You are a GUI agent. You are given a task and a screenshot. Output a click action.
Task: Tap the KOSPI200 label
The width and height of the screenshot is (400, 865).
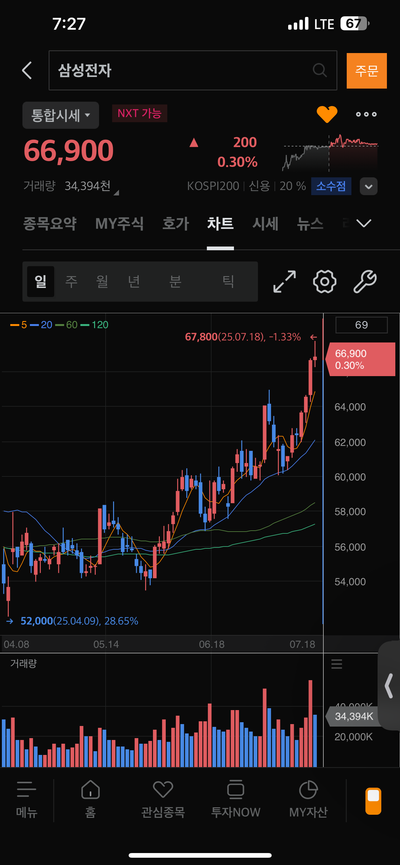pyautogui.click(x=213, y=186)
